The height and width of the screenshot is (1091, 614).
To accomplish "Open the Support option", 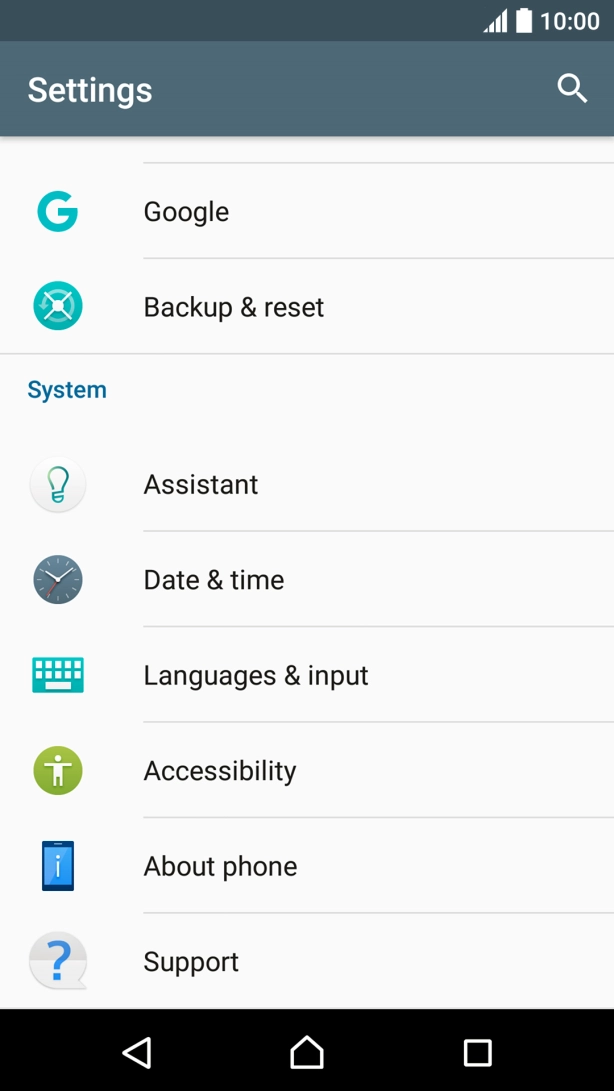I will (x=191, y=962).
